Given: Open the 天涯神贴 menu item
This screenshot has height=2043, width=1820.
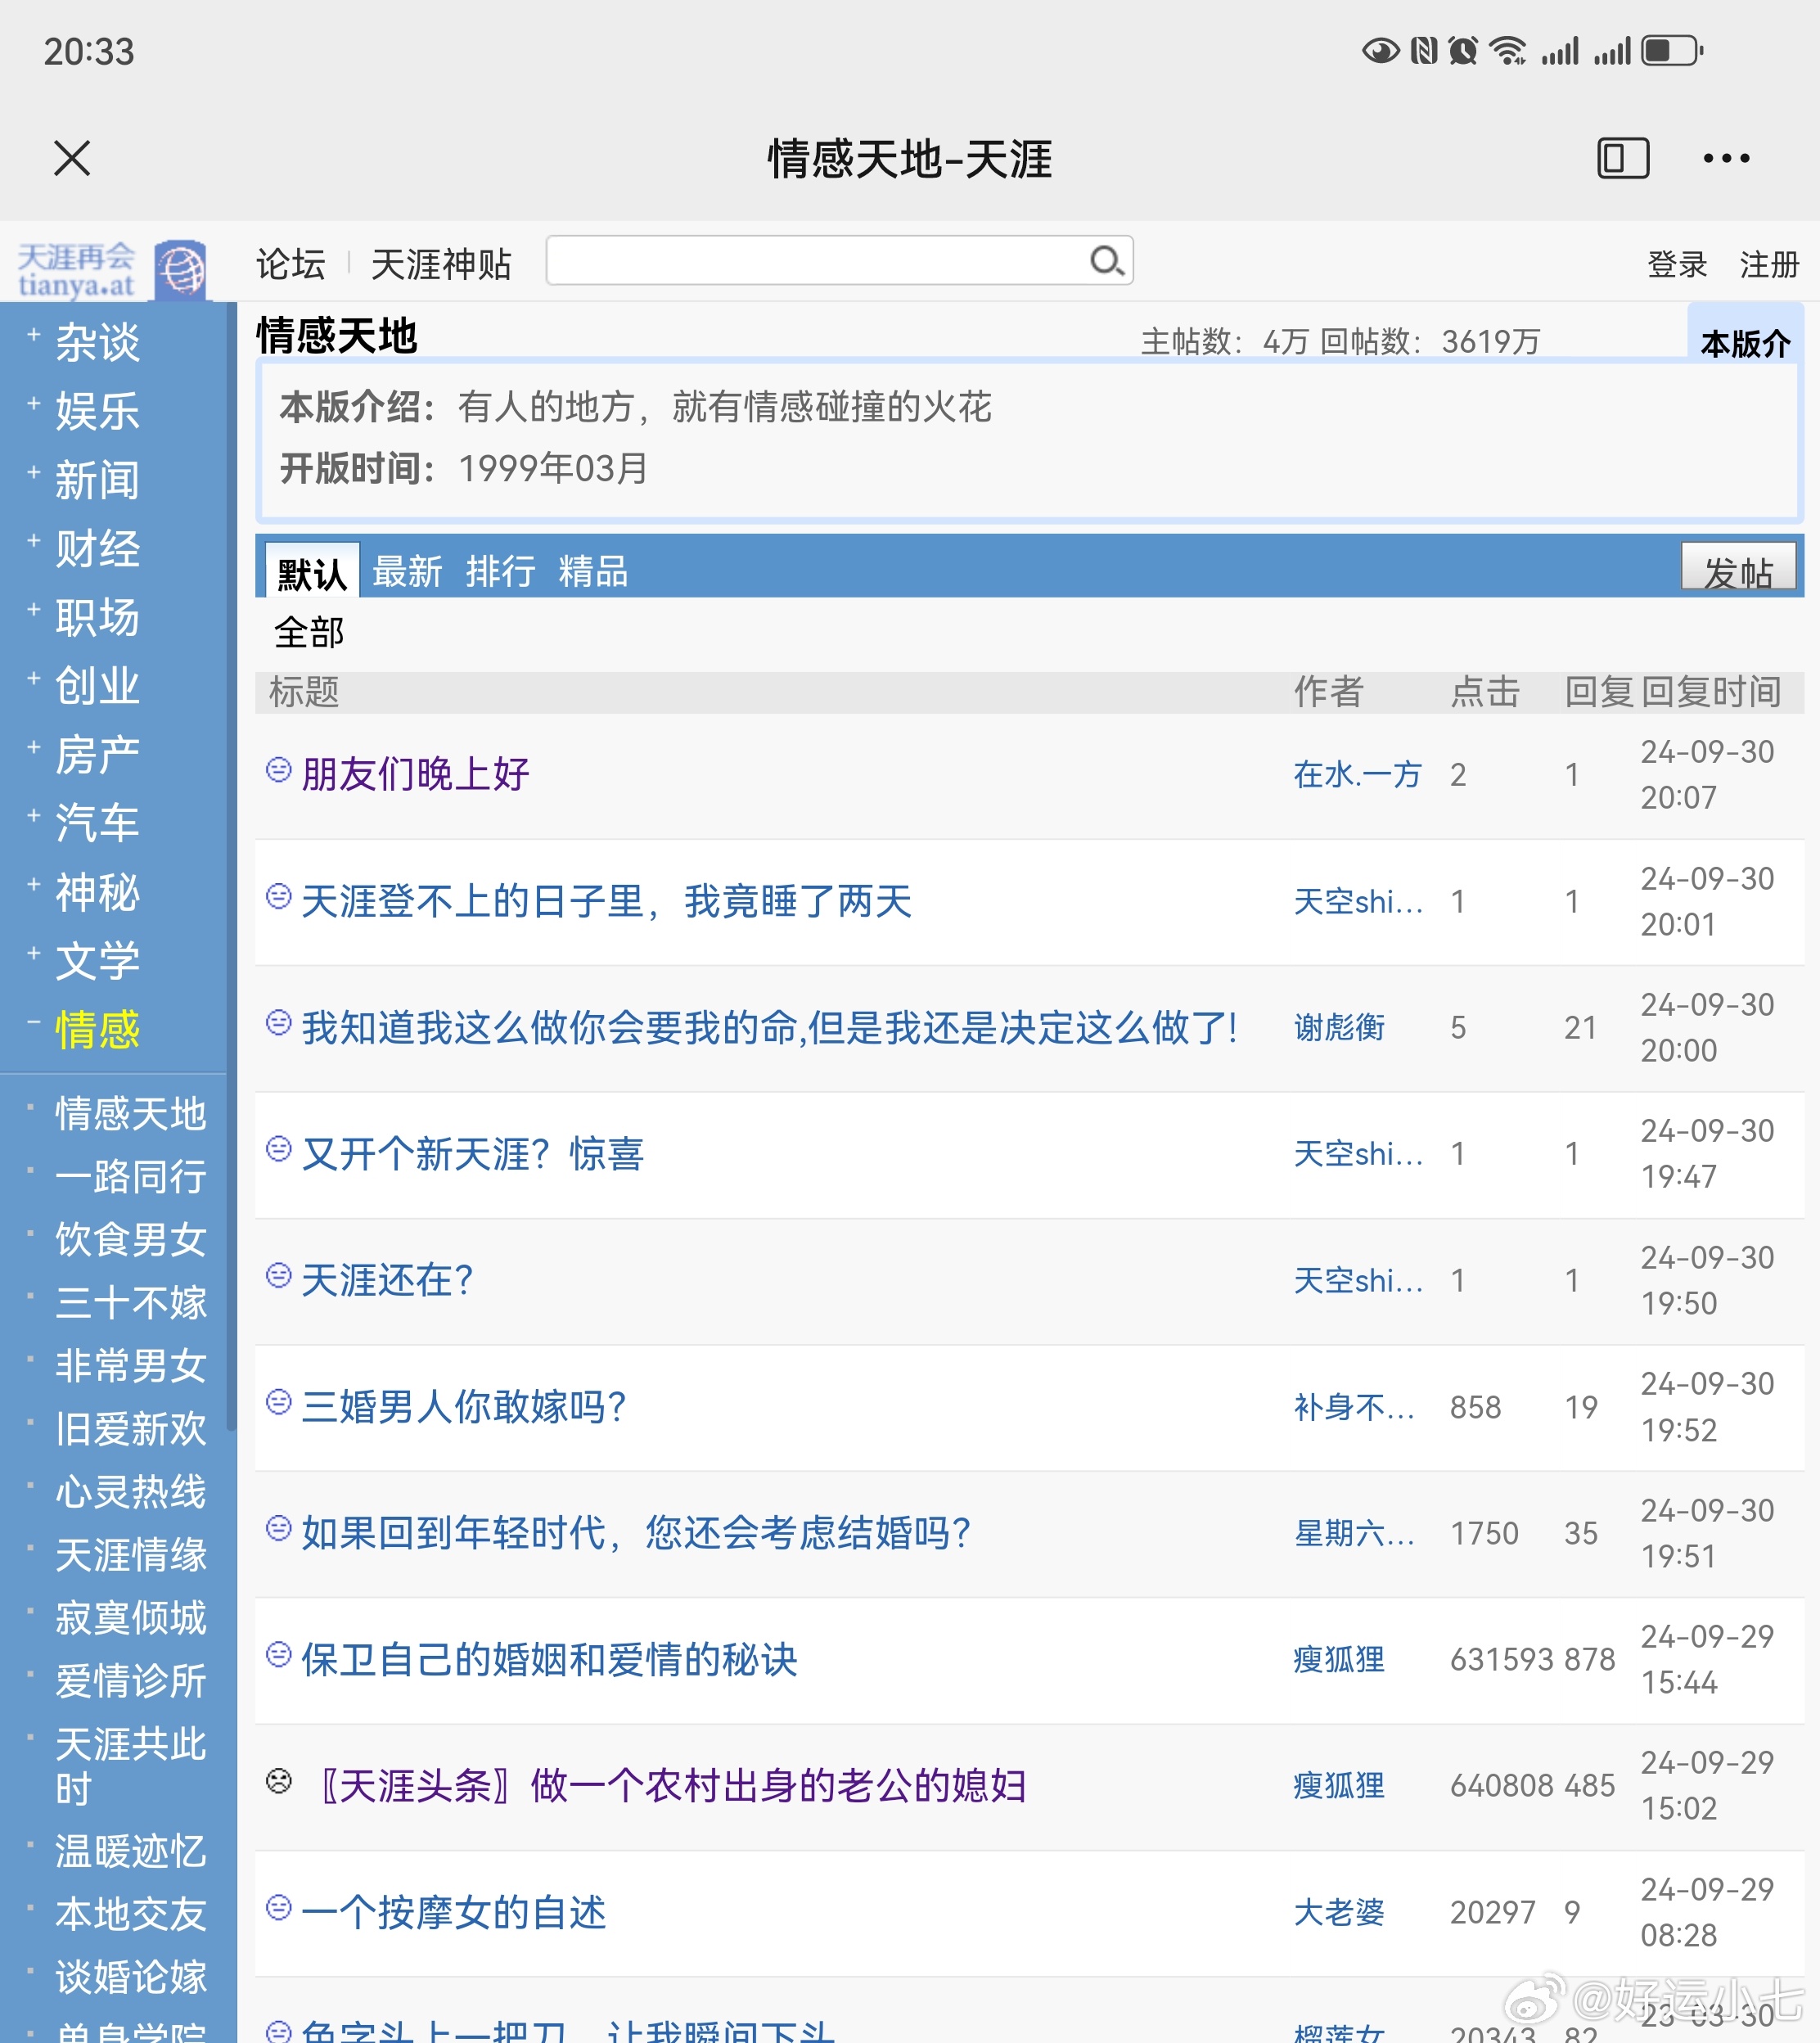Looking at the screenshot, I should click(x=440, y=263).
